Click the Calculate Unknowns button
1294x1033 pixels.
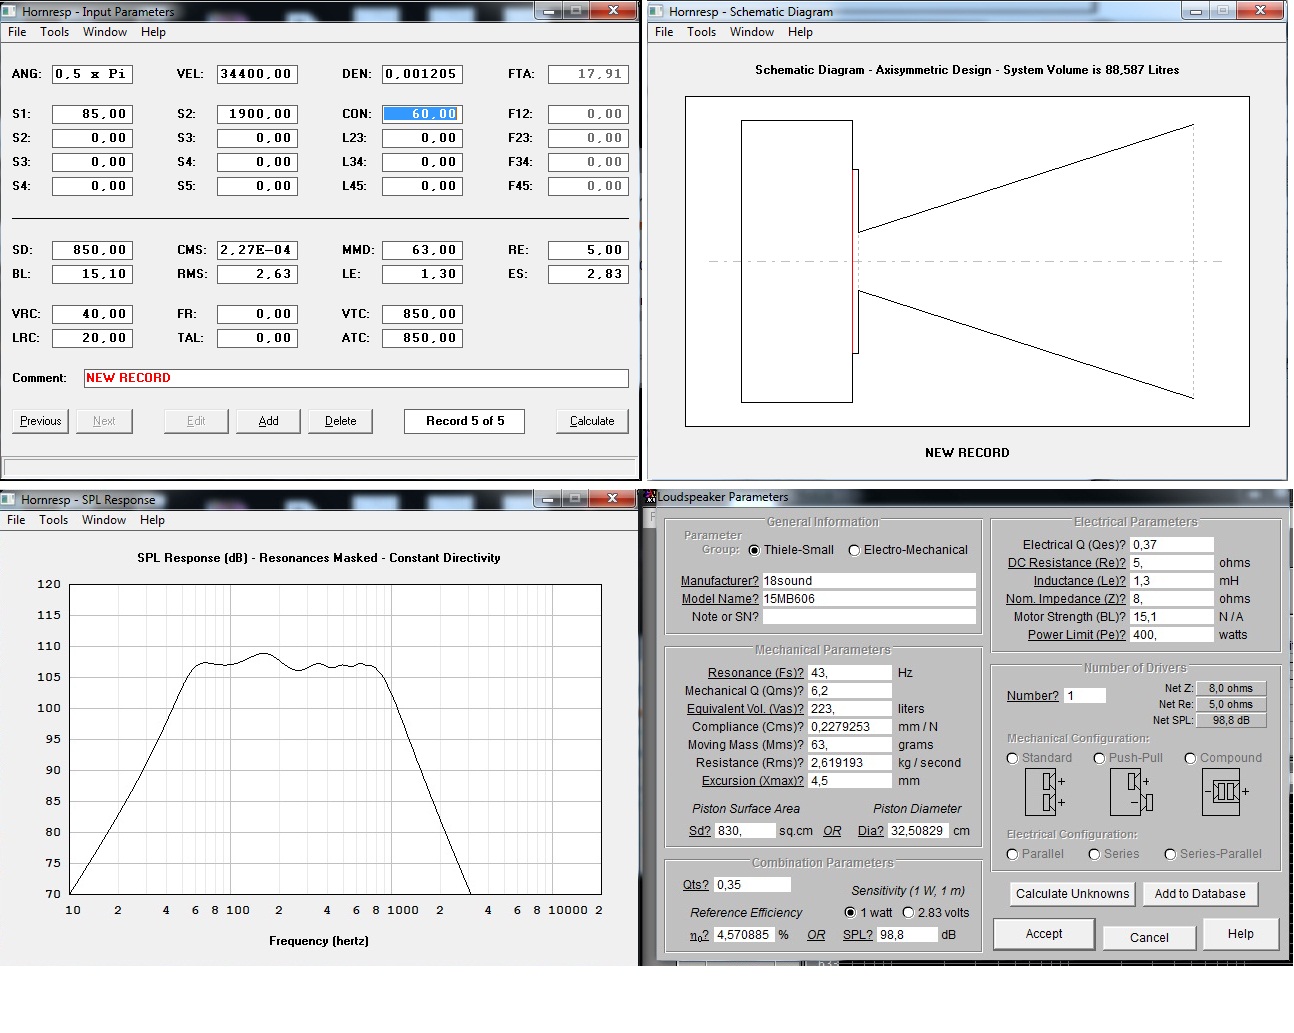[x=1072, y=894]
